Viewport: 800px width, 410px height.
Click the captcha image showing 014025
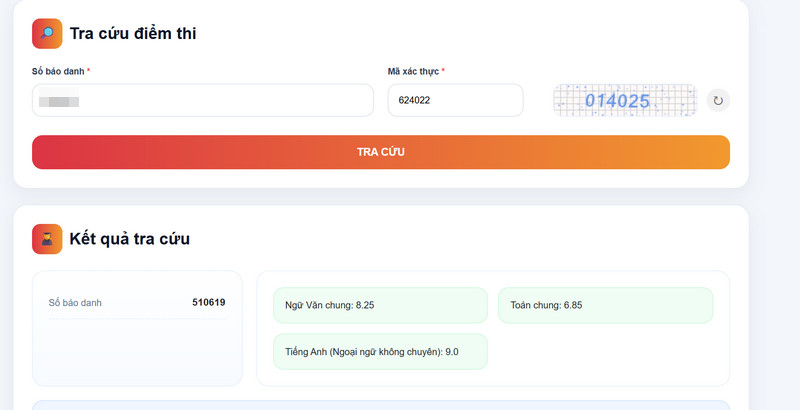[x=624, y=100]
